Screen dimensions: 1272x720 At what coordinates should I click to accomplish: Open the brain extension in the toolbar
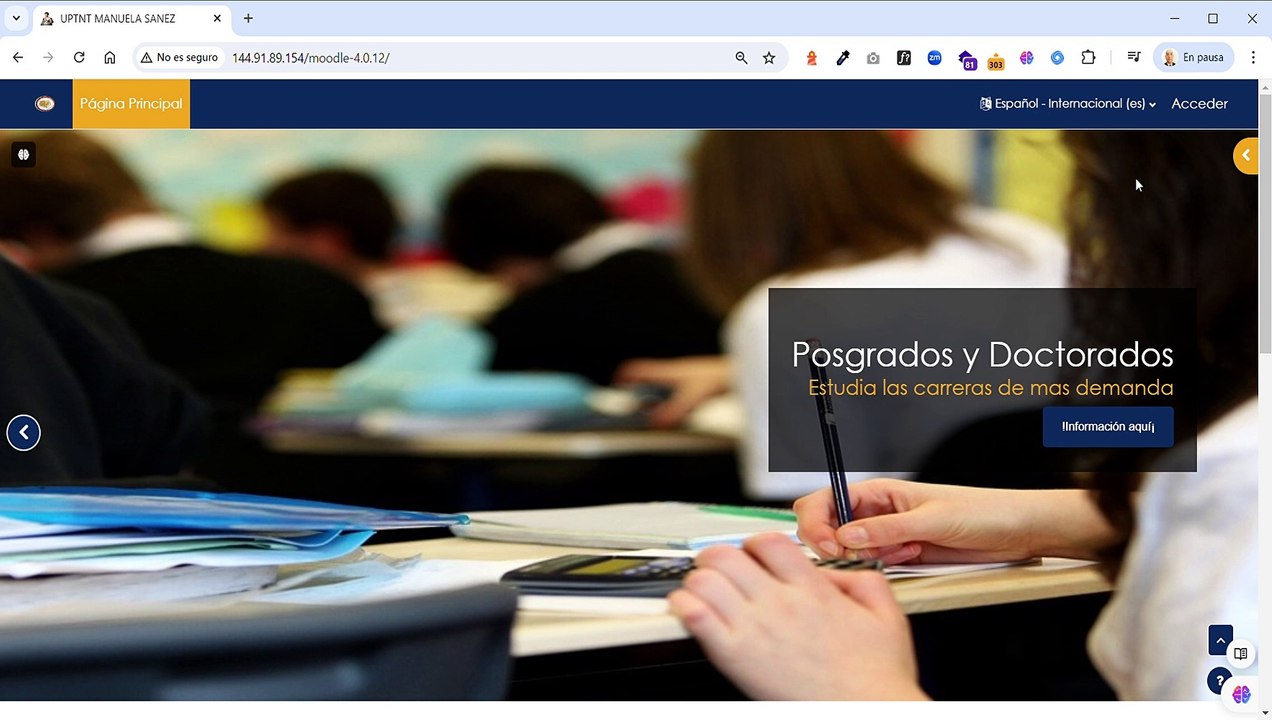tap(1026, 58)
